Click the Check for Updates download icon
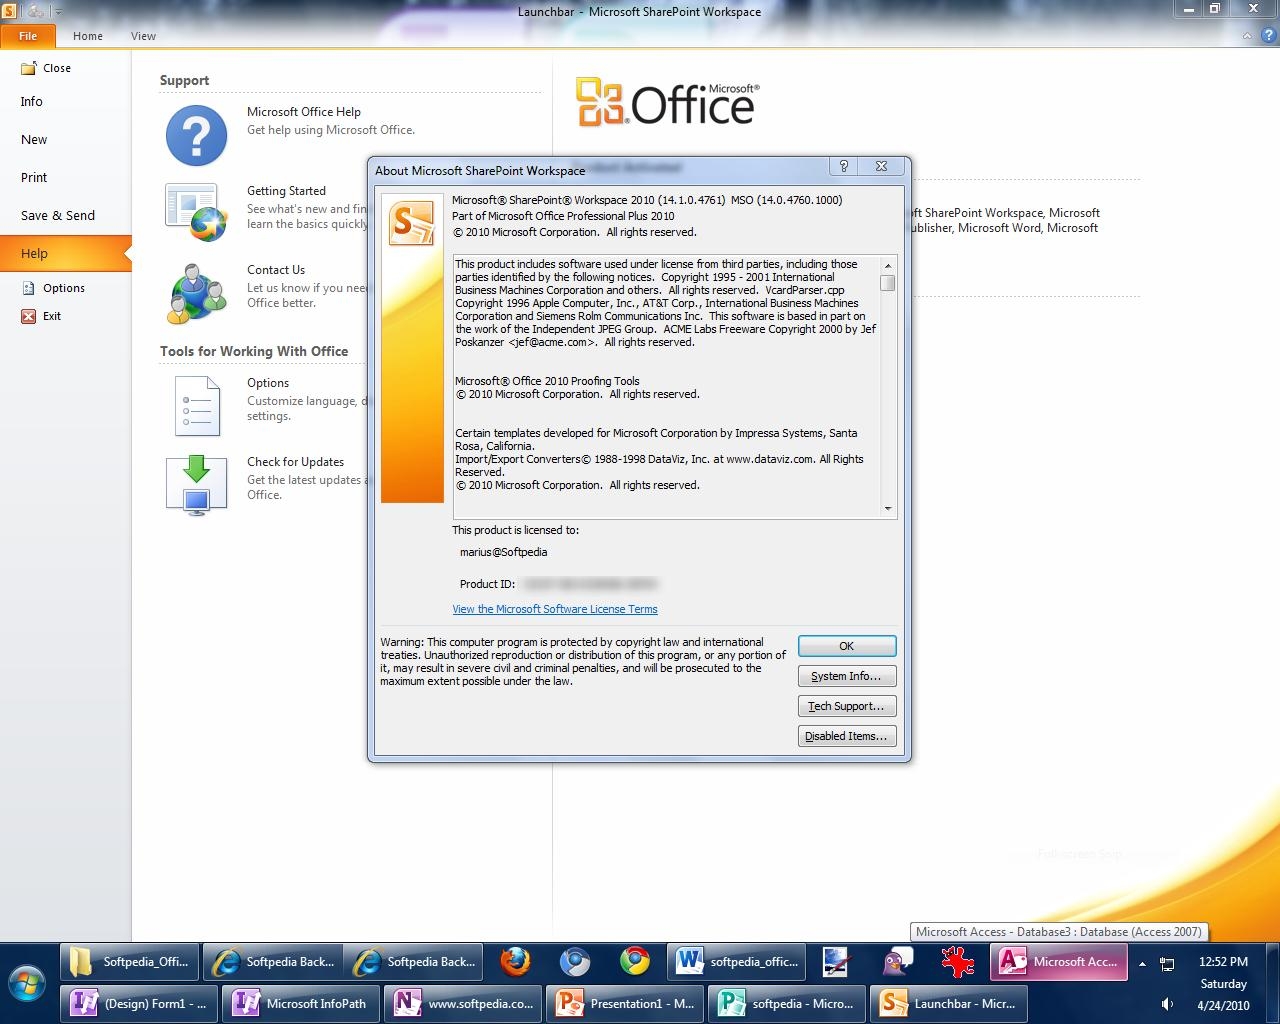 coord(196,485)
